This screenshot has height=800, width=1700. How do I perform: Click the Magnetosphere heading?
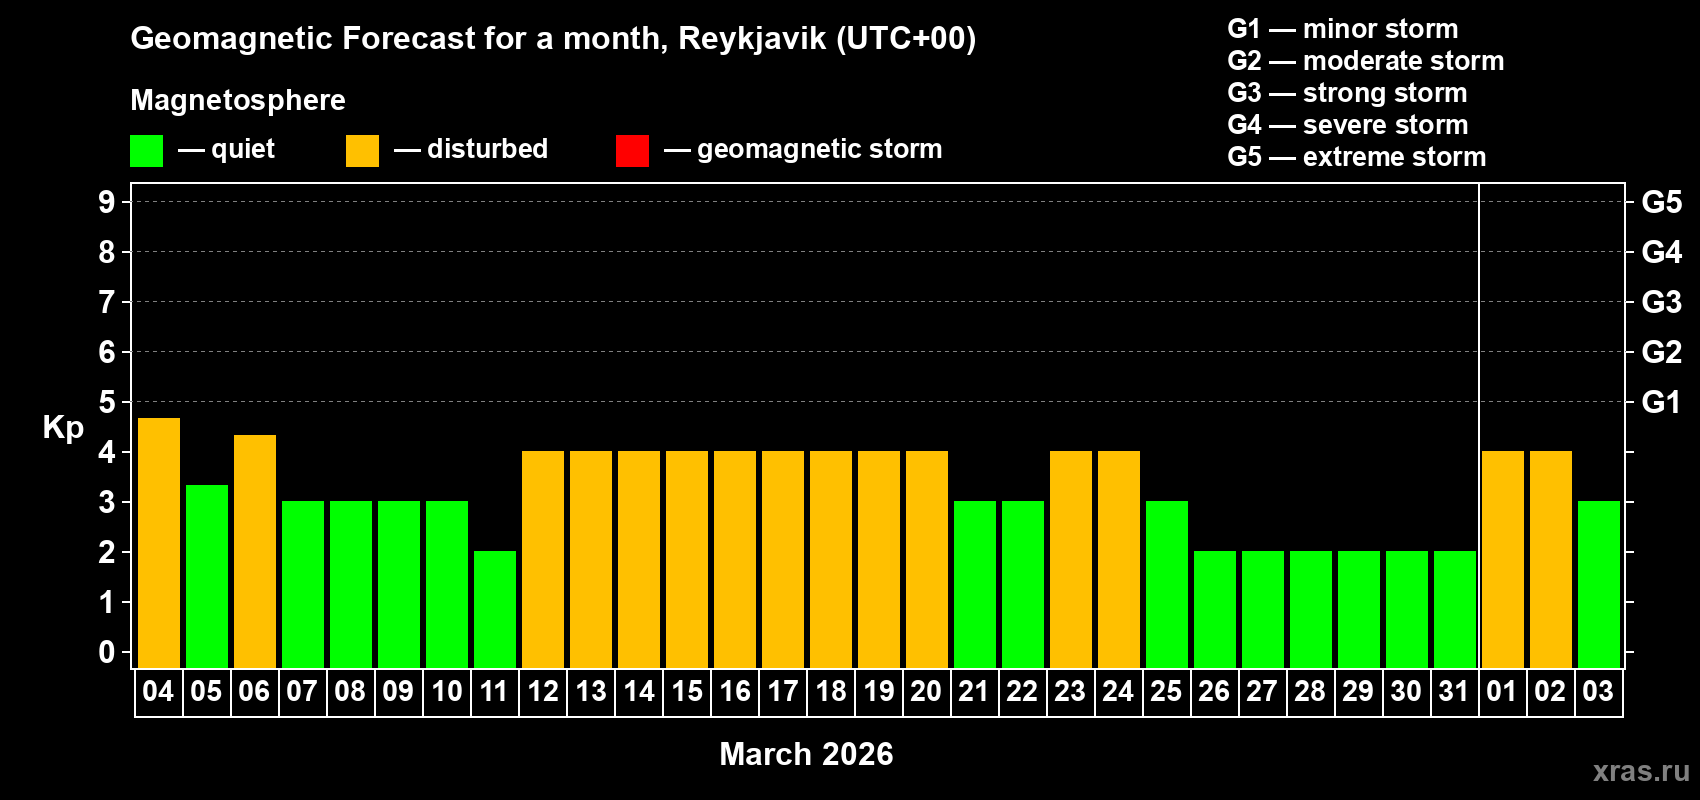pos(238,101)
